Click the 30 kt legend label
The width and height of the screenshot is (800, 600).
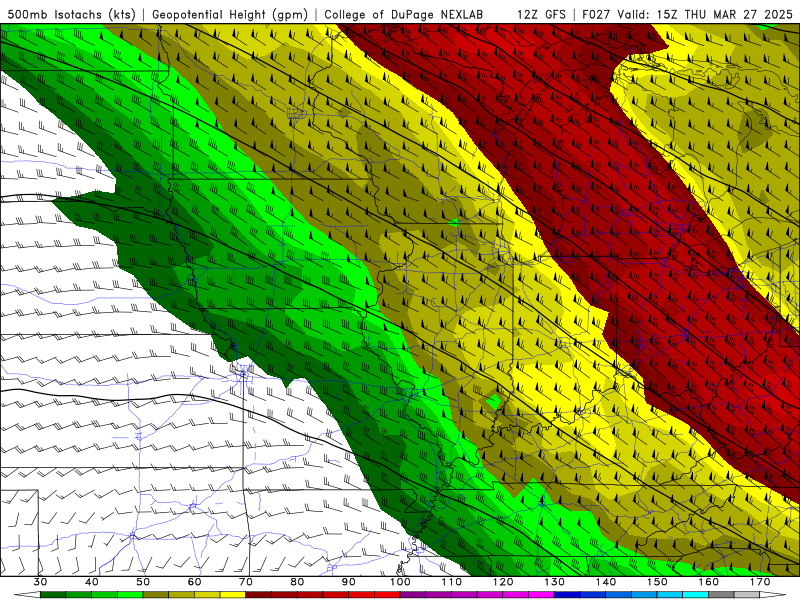pos(40,582)
